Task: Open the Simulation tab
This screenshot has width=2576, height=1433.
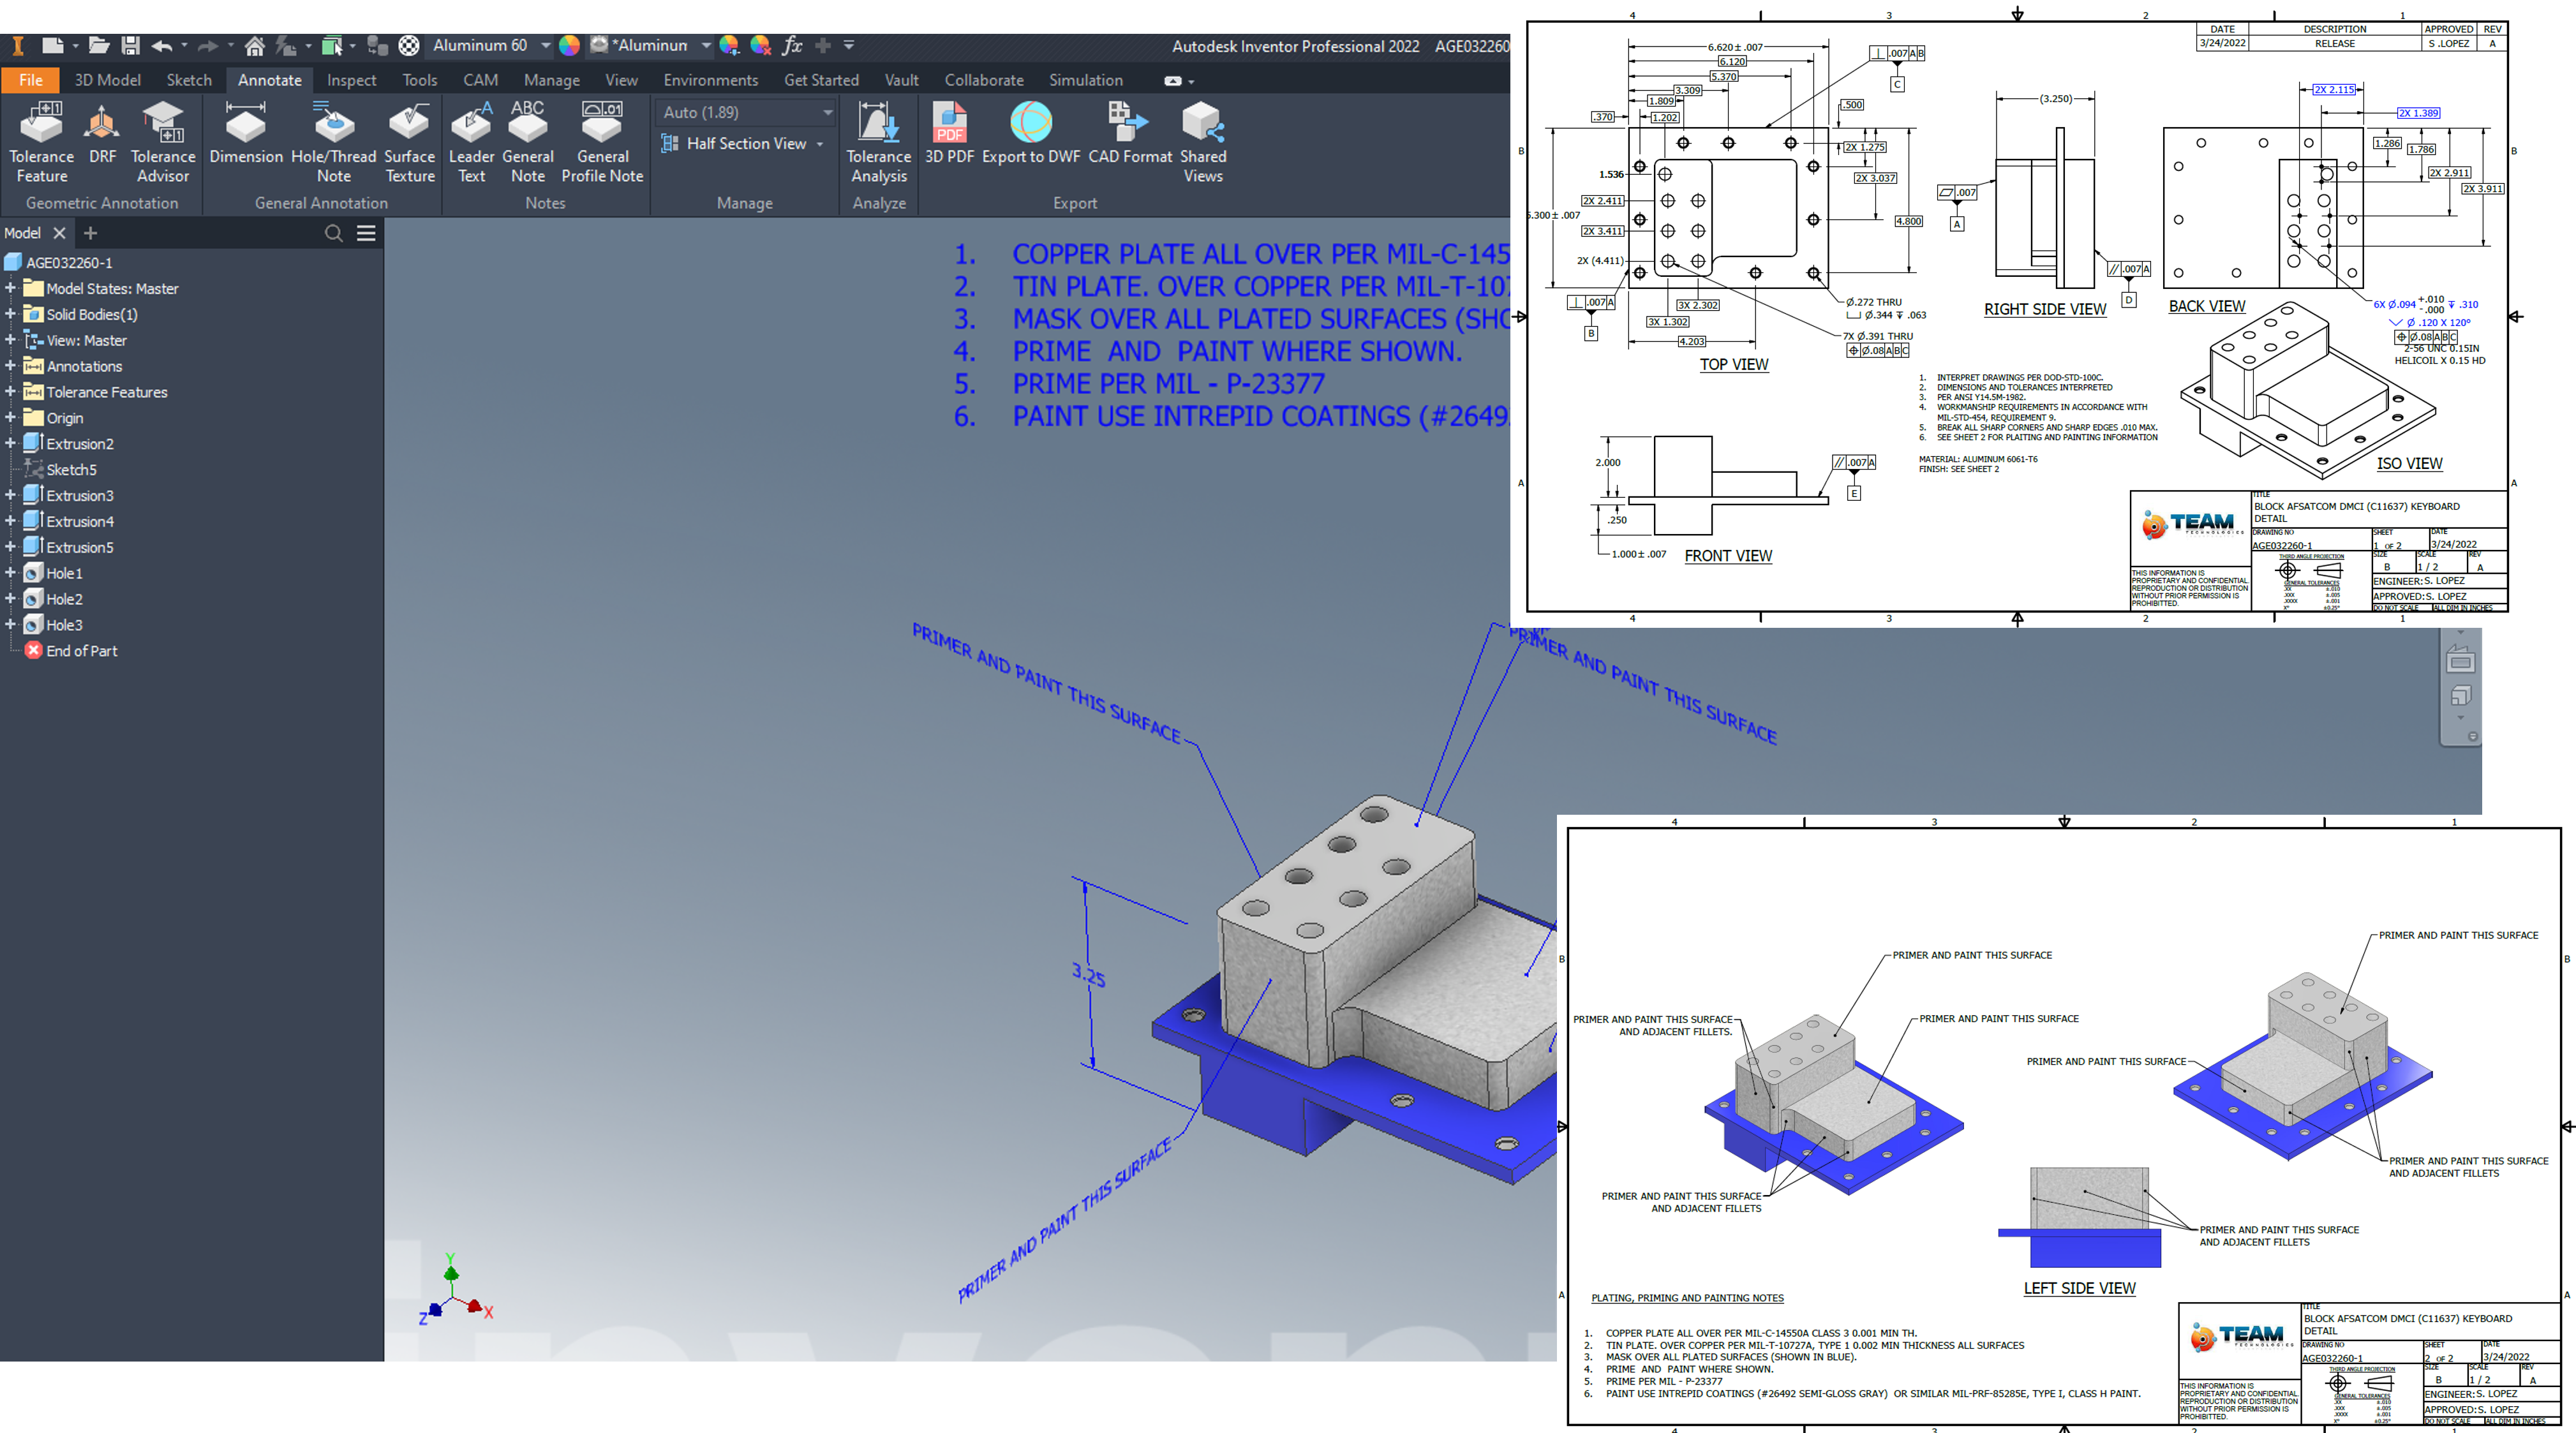Action: (x=1086, y=80)
